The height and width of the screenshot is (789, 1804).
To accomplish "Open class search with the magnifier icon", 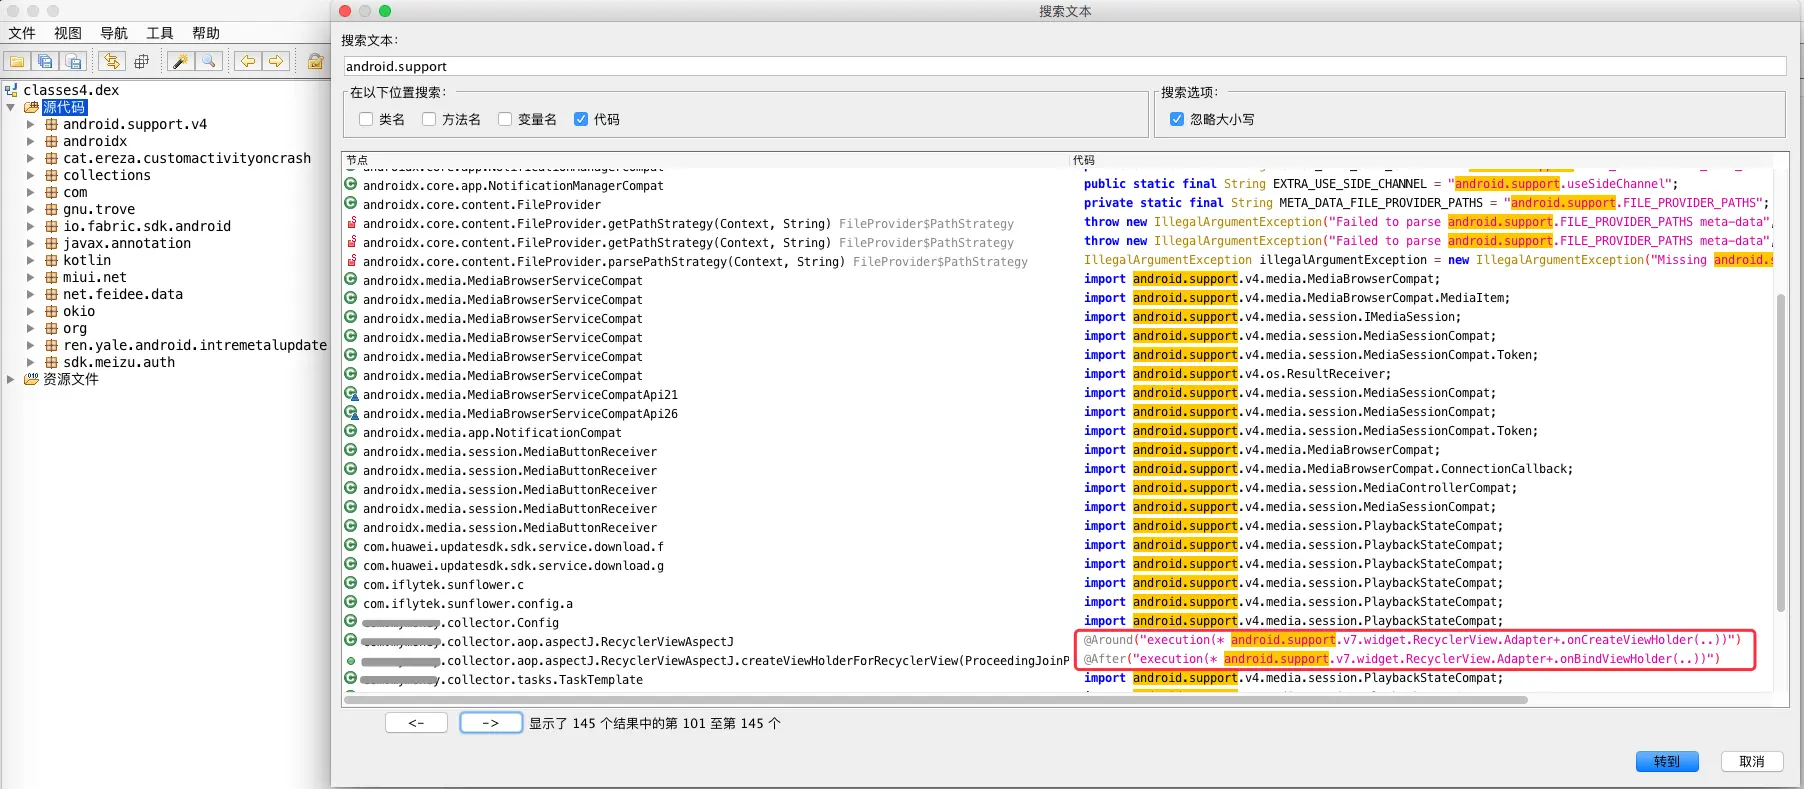I will click(x=208, y=62).
